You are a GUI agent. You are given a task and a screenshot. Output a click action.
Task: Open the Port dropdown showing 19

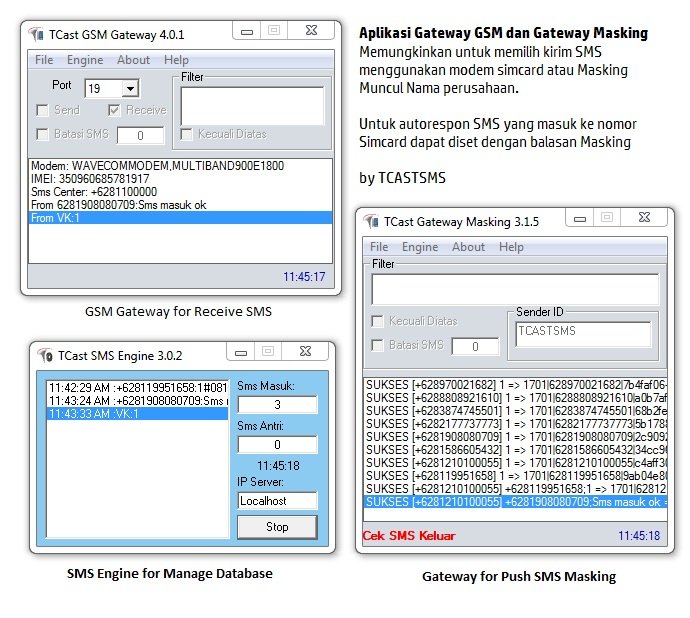coord(130,88)
